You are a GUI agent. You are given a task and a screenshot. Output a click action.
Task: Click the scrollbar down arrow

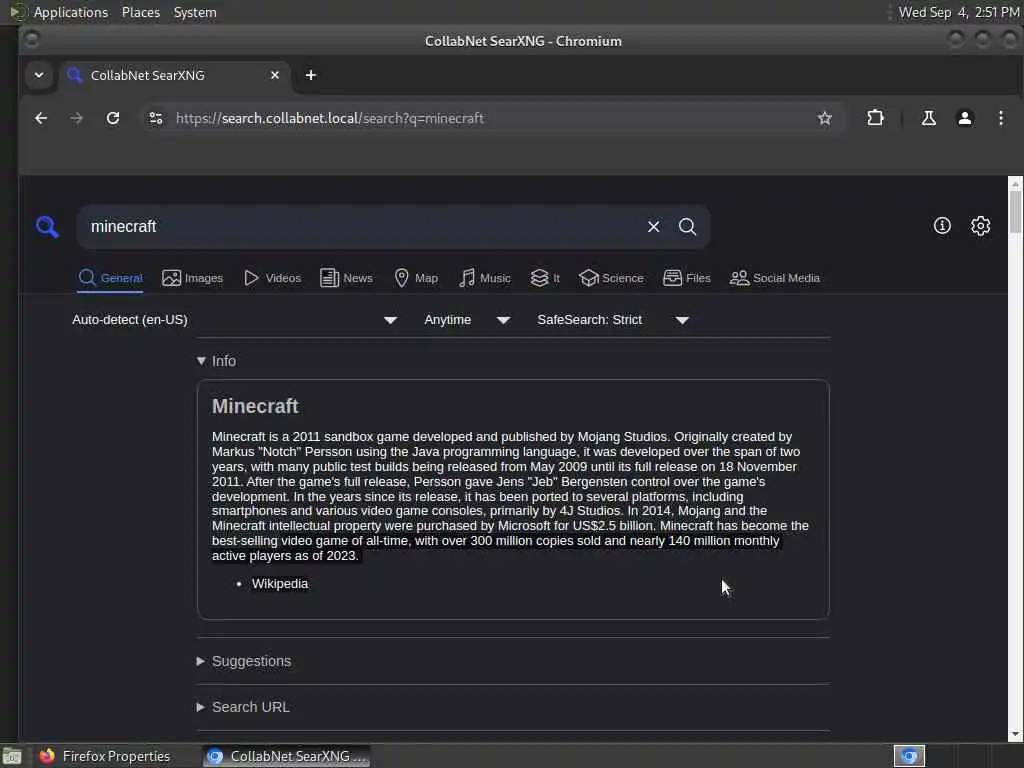point(1015,735)
